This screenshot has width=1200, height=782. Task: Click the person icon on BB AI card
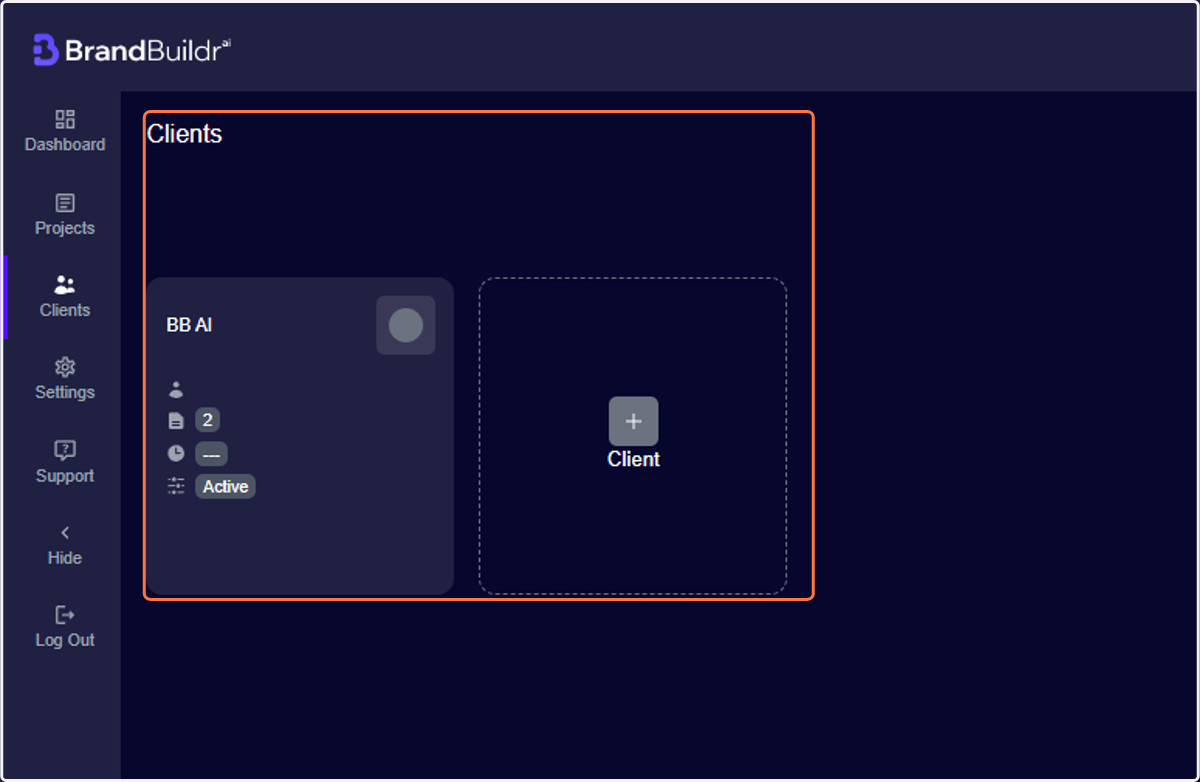coord(176,389)
